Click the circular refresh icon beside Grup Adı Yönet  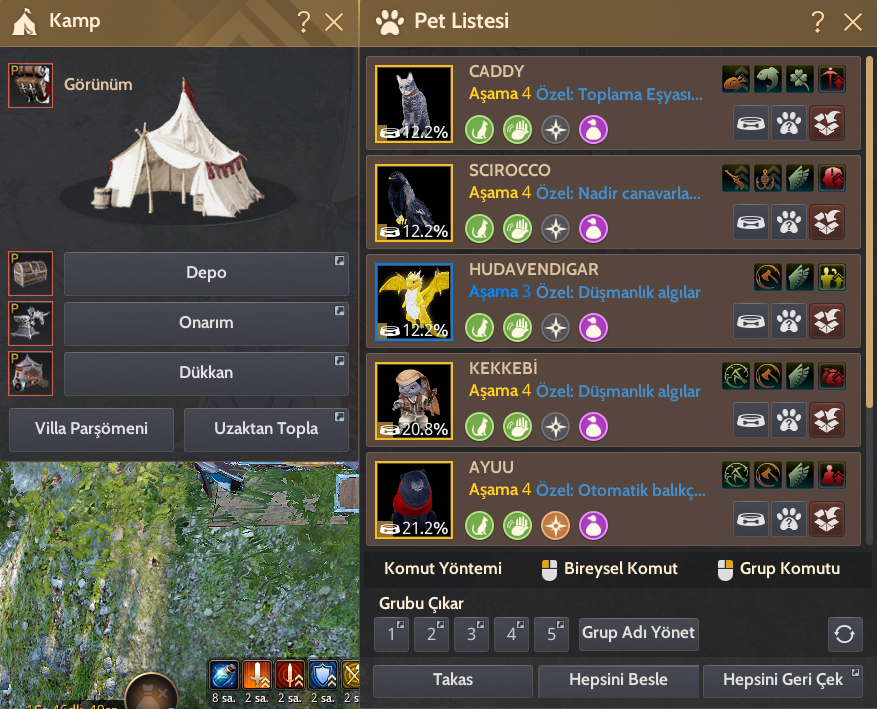click(x=845, y=634)
